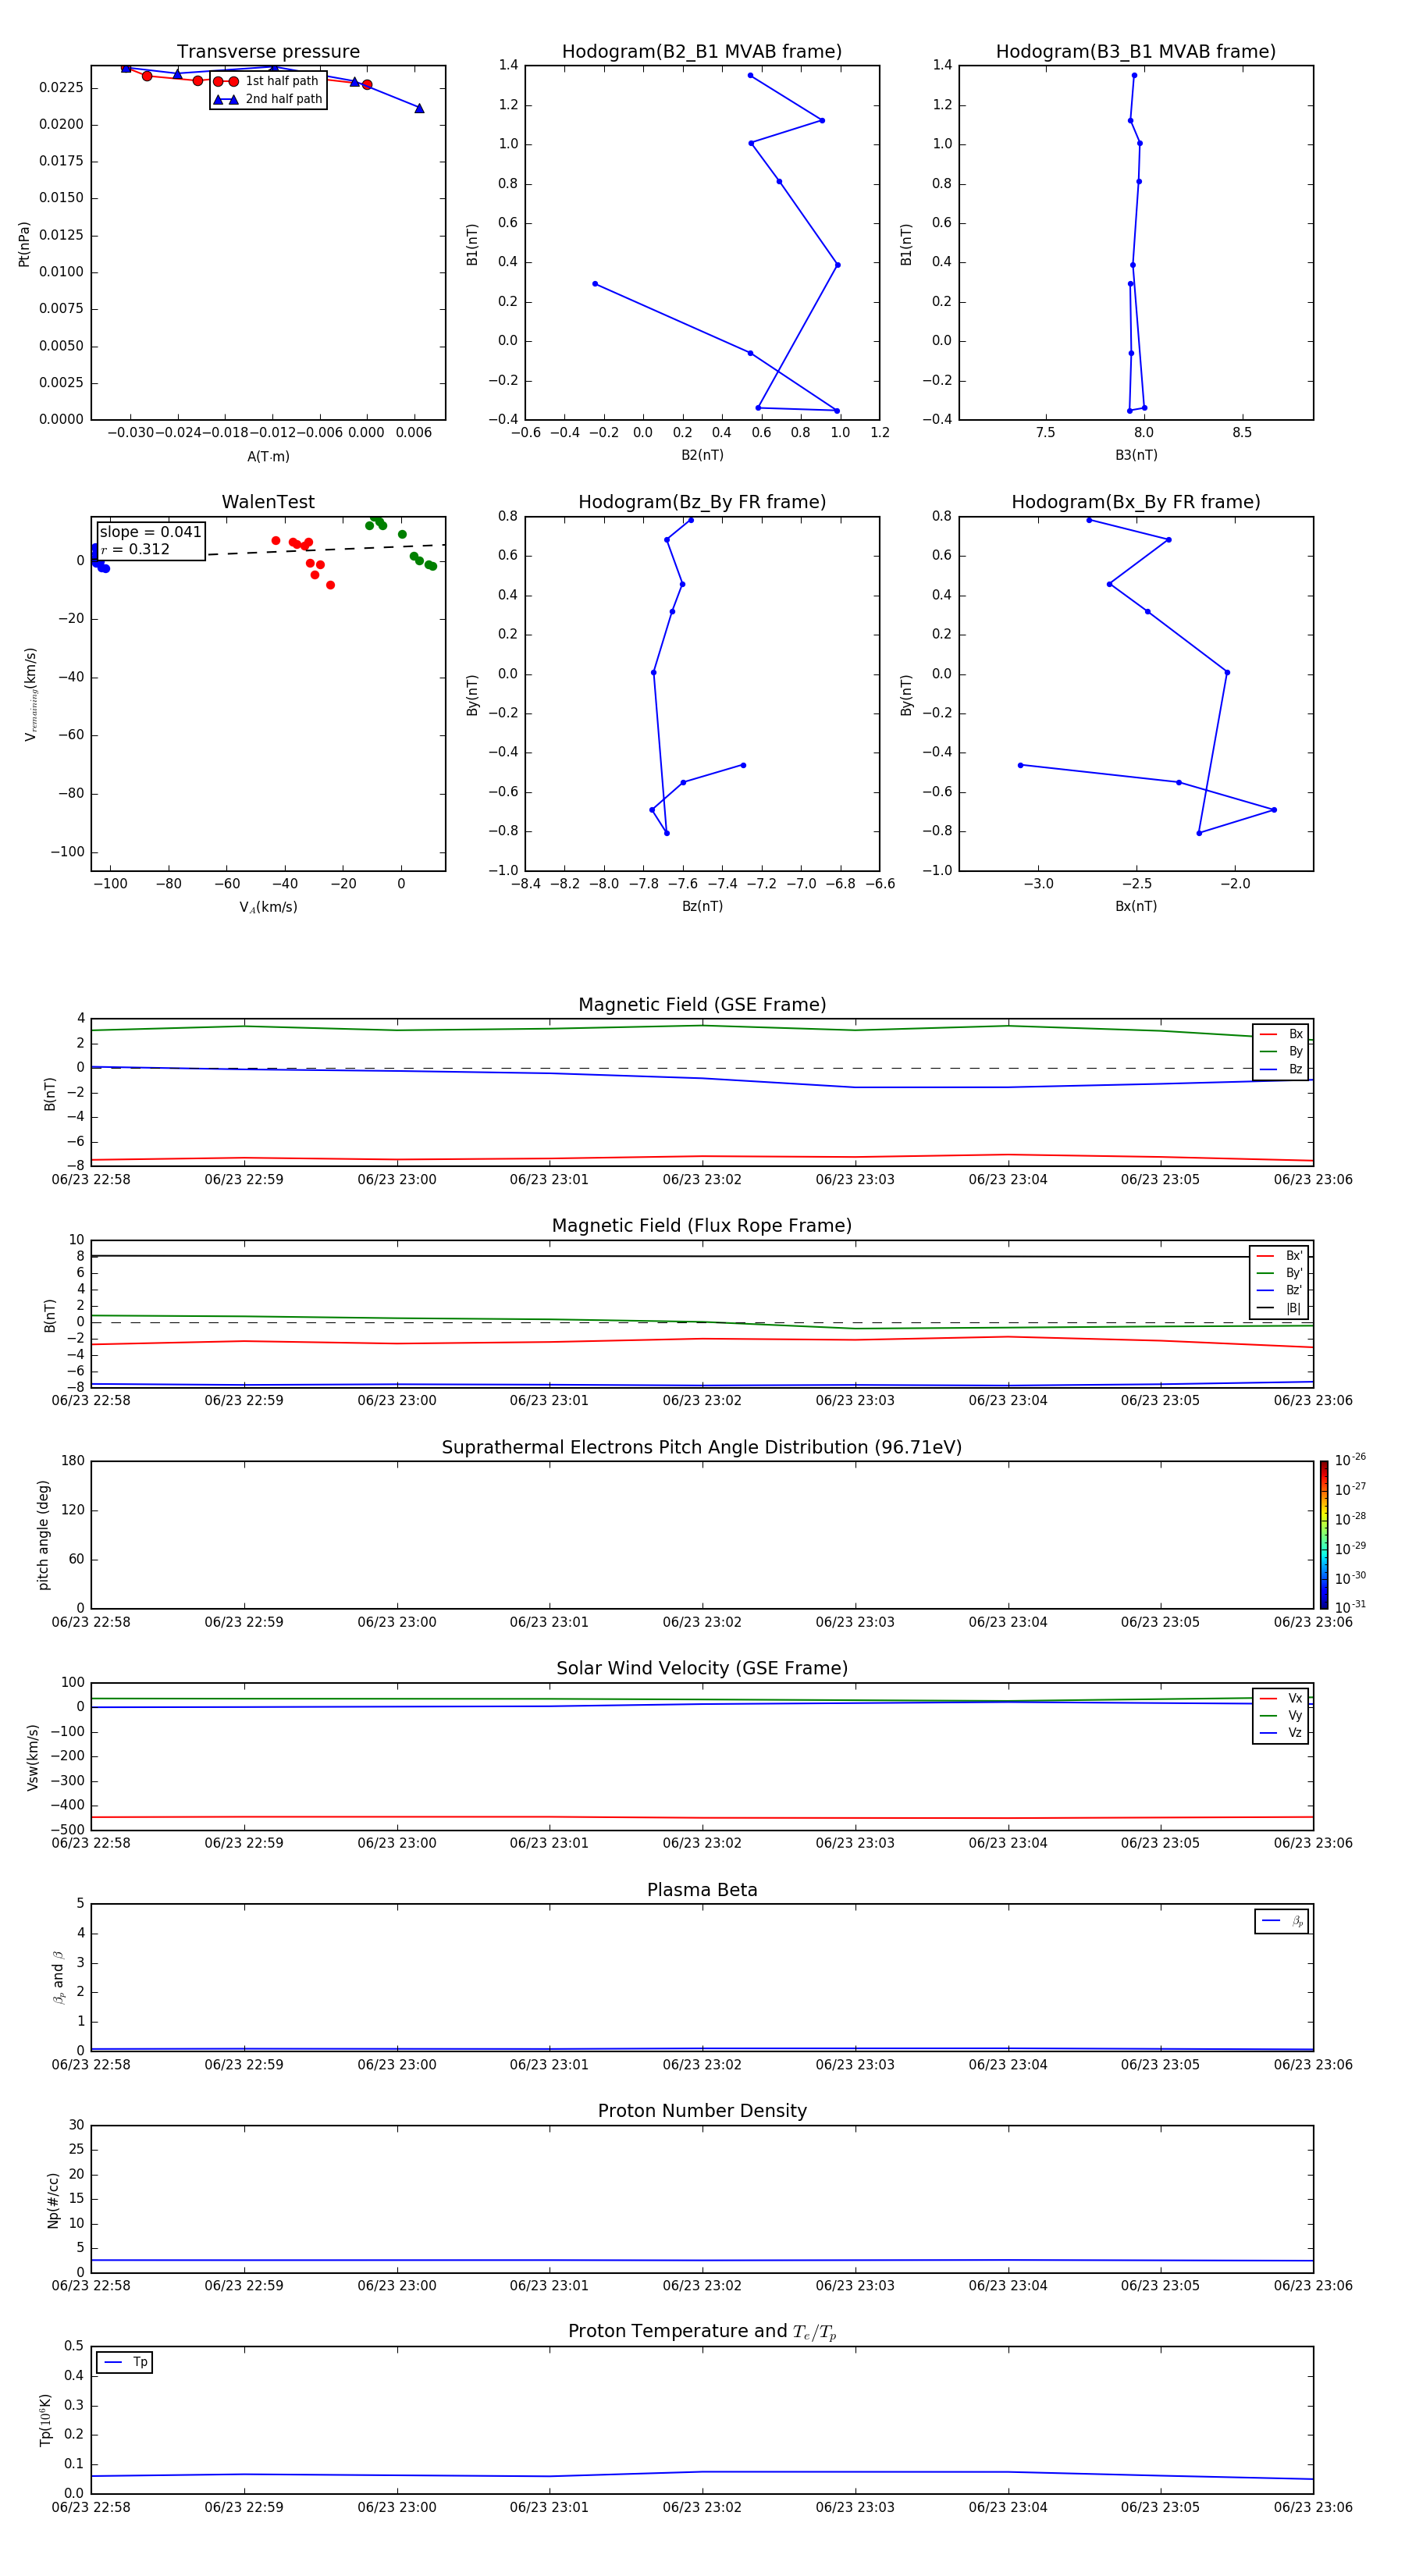Click the pitch angle colorbar gradient
Screen dimensions: 1405x2576
[1324, 1535]
